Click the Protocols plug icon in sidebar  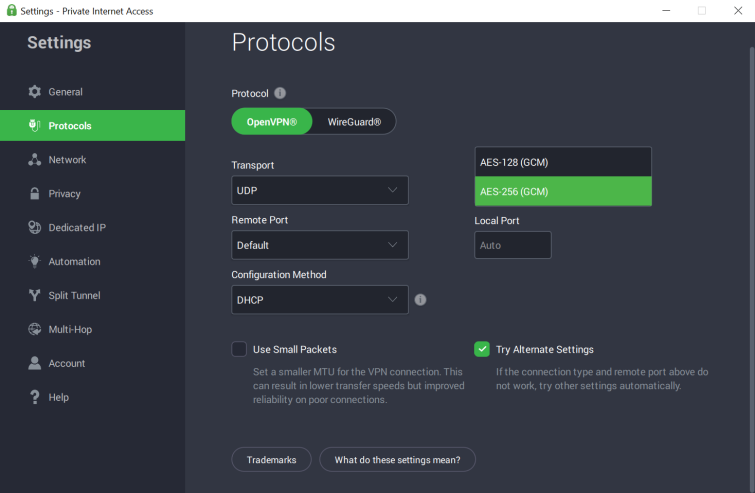(x=34, y=126)
